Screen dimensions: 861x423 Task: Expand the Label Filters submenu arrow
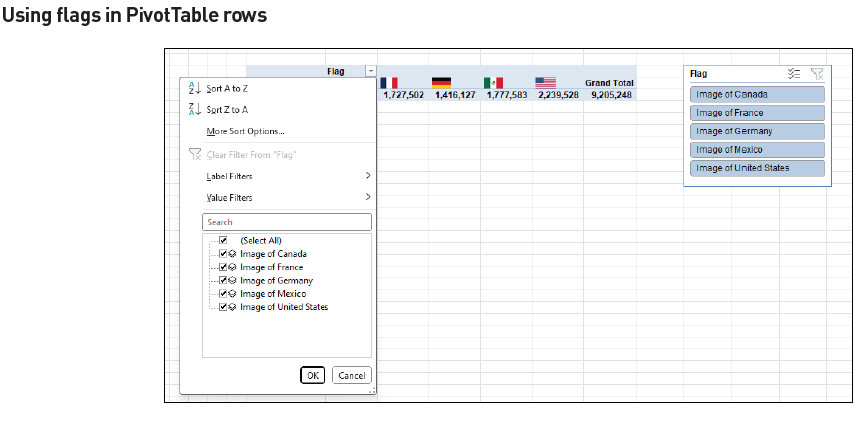click(x=367, y=176)
